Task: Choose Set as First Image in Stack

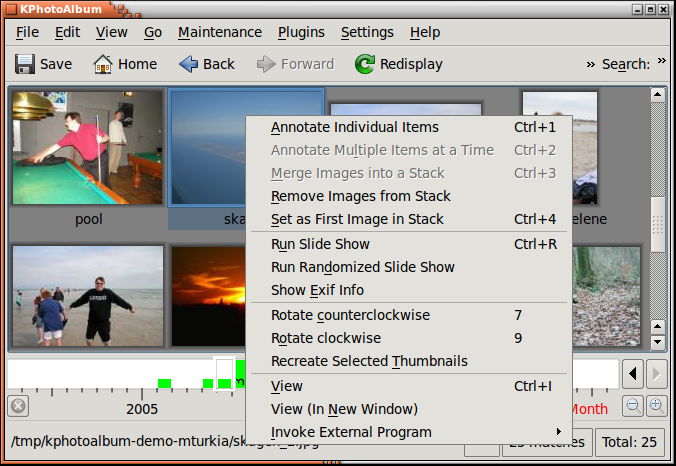Action: (x=409, y=219)
